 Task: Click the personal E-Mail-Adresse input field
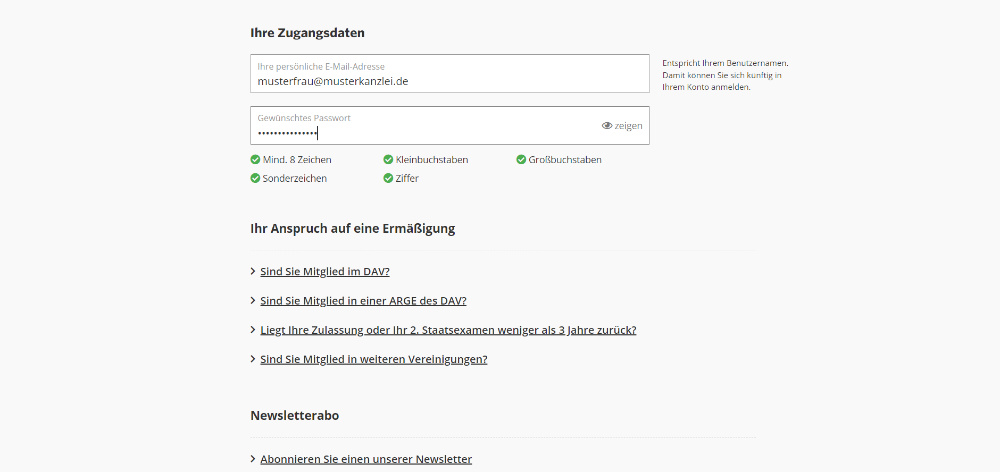(x=450, y=73)
